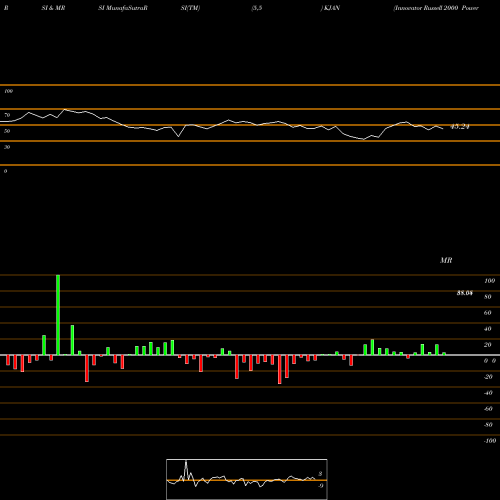Screen dimensions: 500x500
Task: Click the -20 label on MR axis
Action: tap(488, 377)
